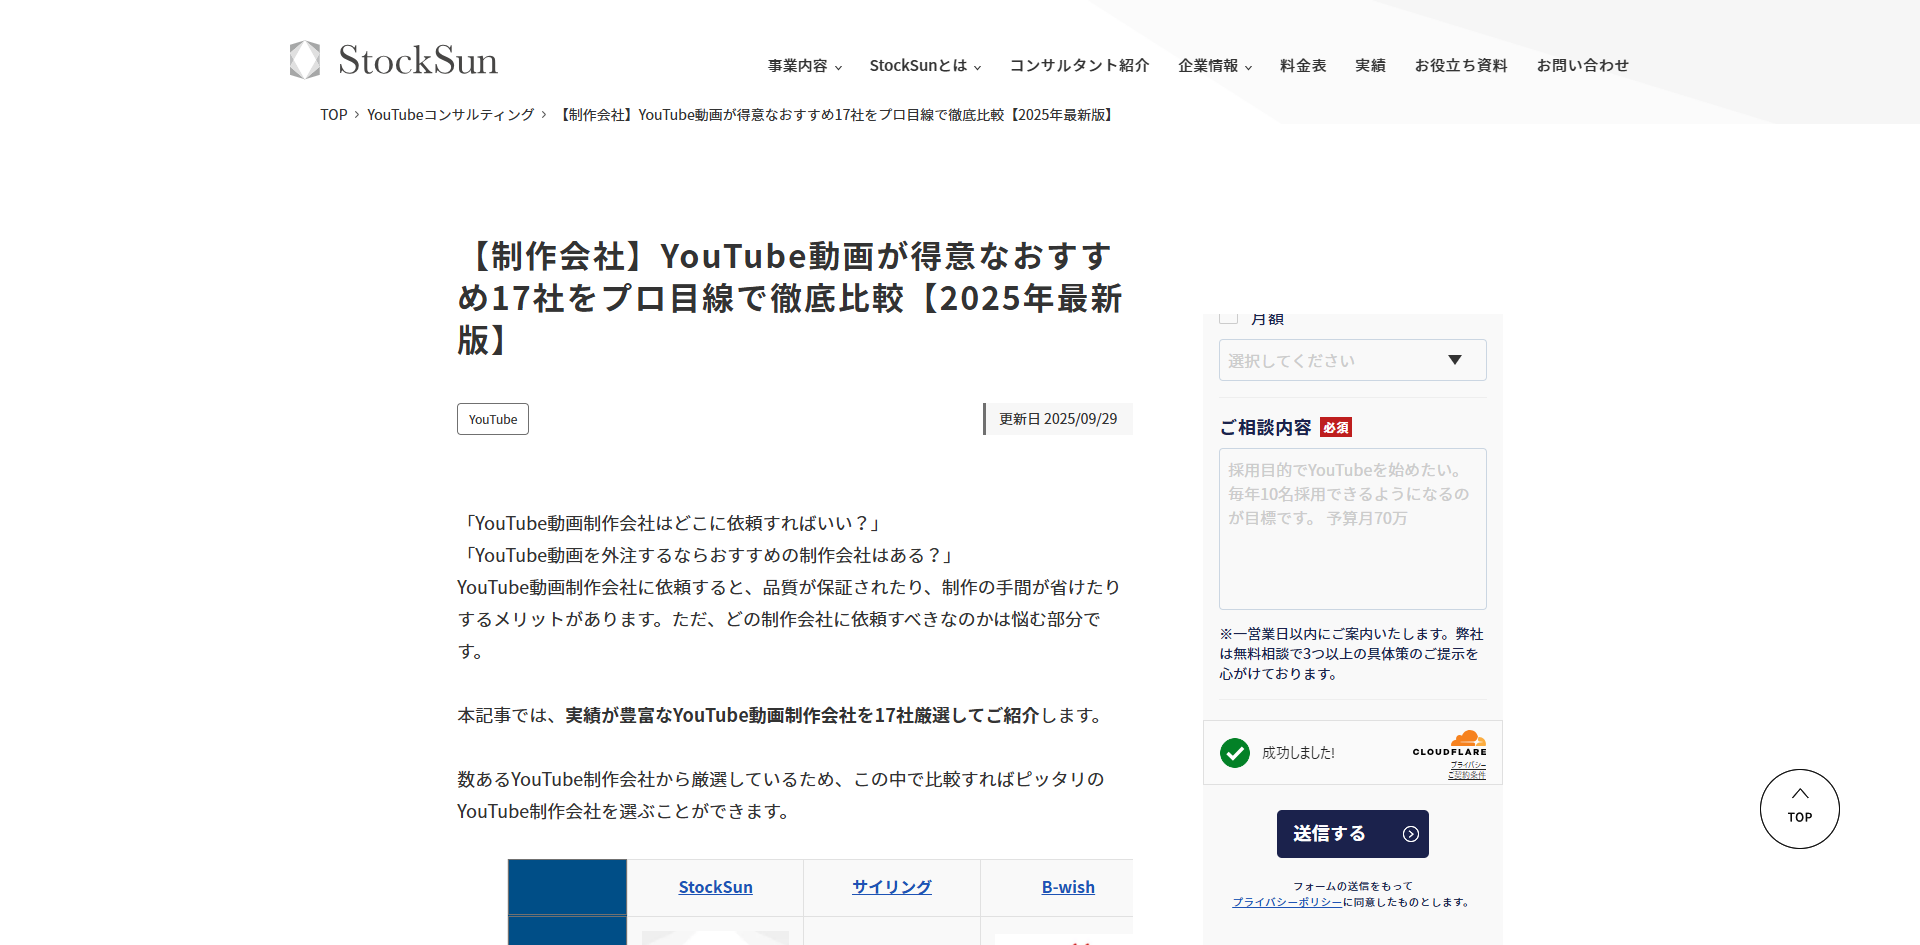Open コンサルタント紹介 page
Image resolution: width=1920 pixels, height=945 pixels.
pos(1079,66)
